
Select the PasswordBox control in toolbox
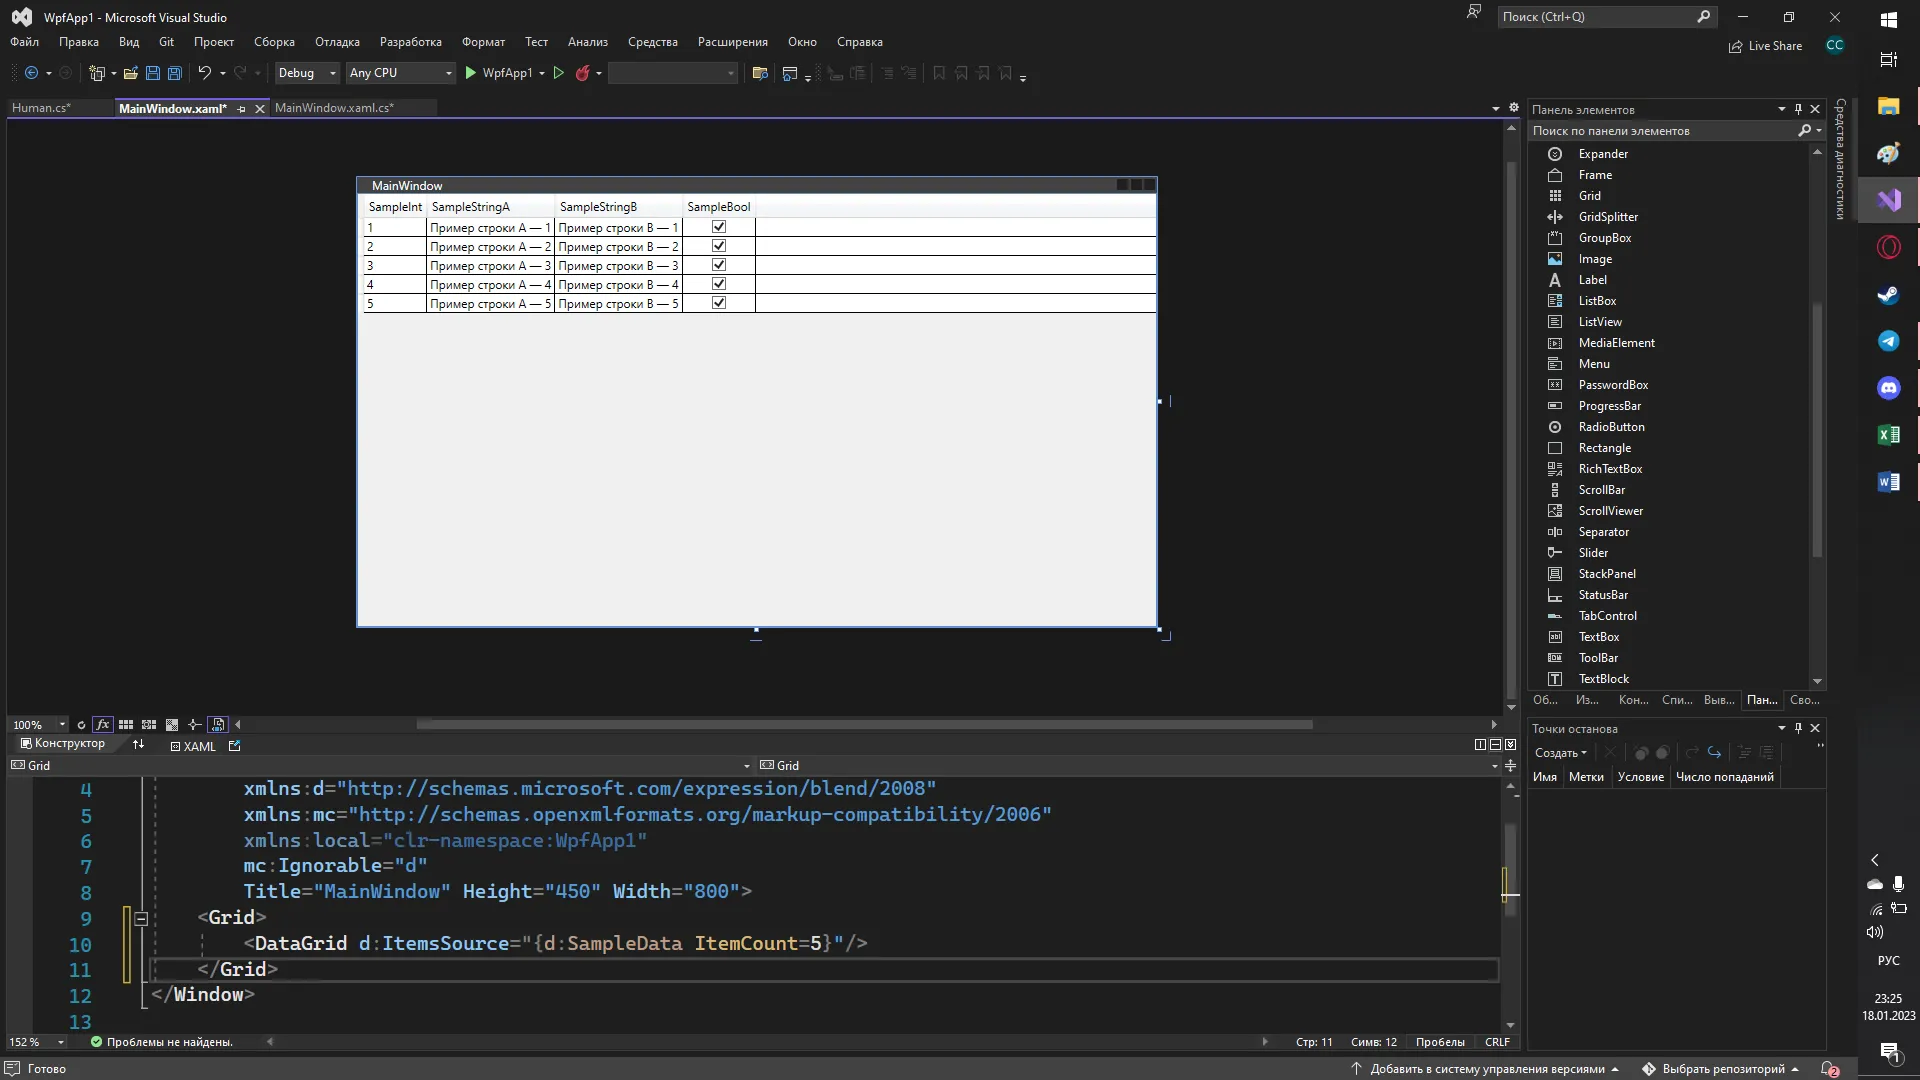pos(1613,385)
